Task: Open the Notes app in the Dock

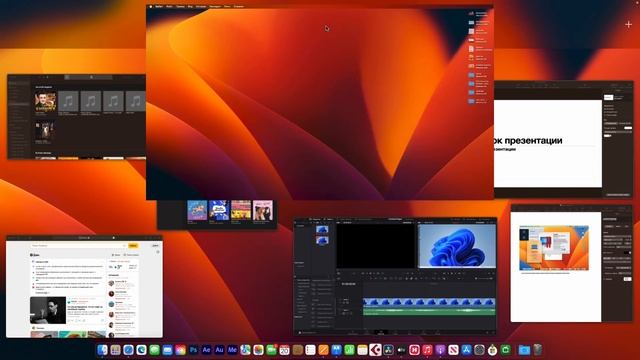Action: (x=362, y=350)
